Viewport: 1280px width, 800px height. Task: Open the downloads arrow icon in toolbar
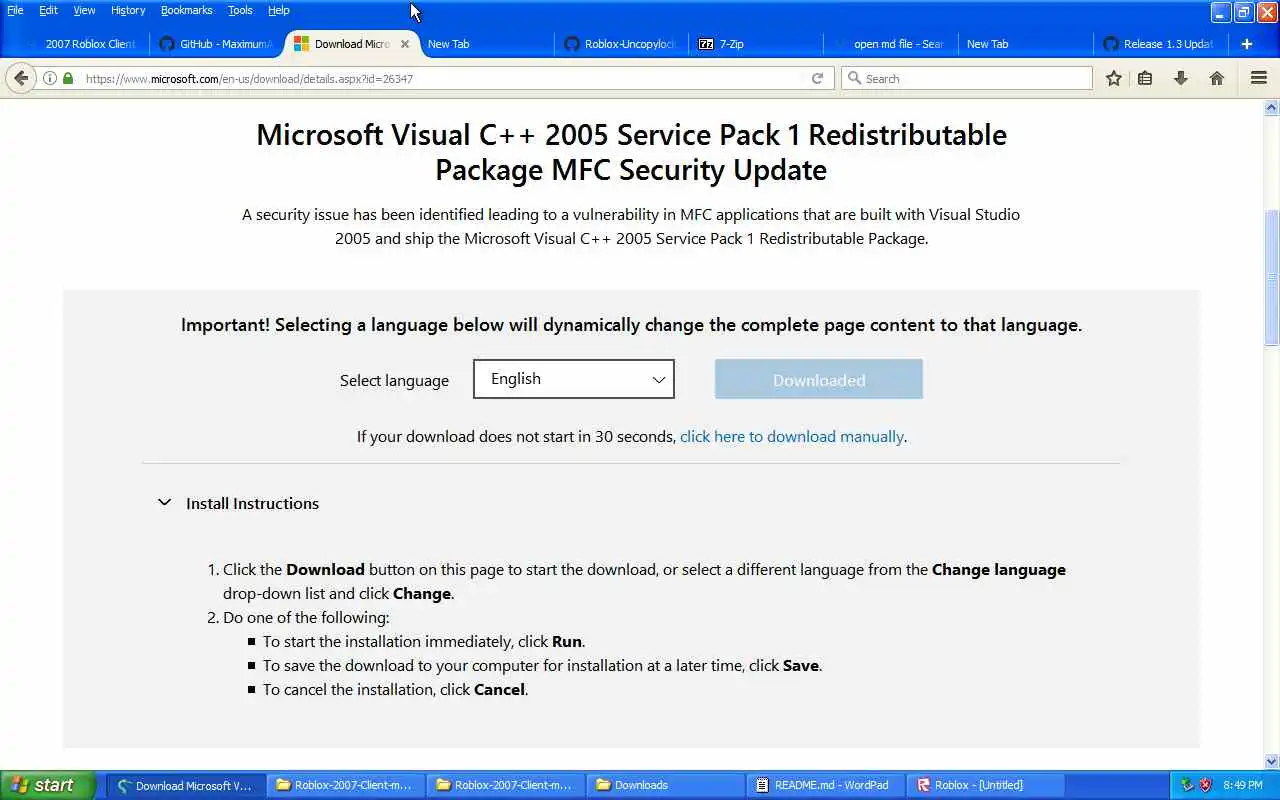(1181, 78)
